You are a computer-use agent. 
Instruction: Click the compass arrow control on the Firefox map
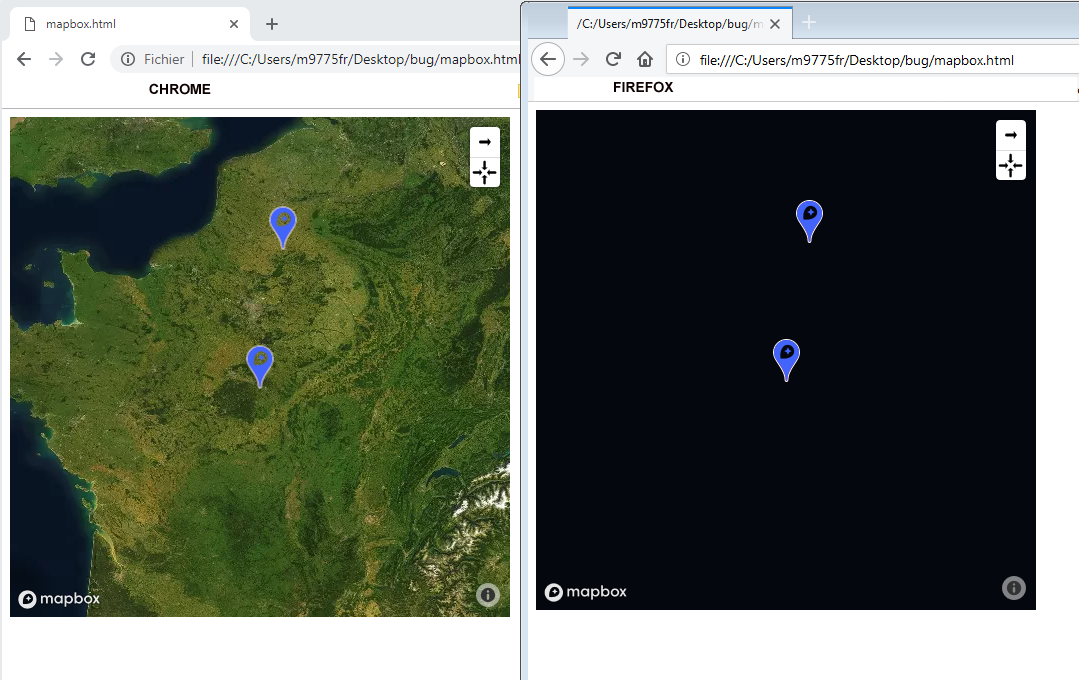point(1010,134)
